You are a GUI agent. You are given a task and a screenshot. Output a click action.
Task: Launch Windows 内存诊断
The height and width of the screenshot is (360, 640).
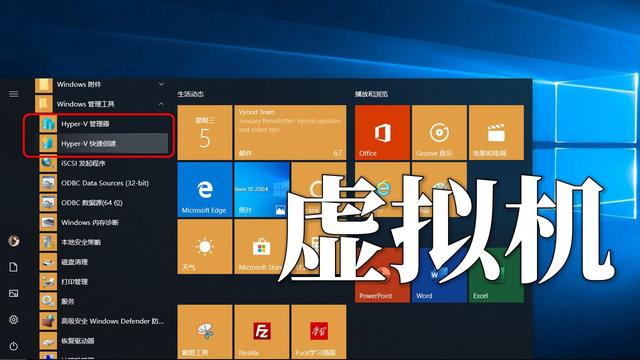pos(103,222)
